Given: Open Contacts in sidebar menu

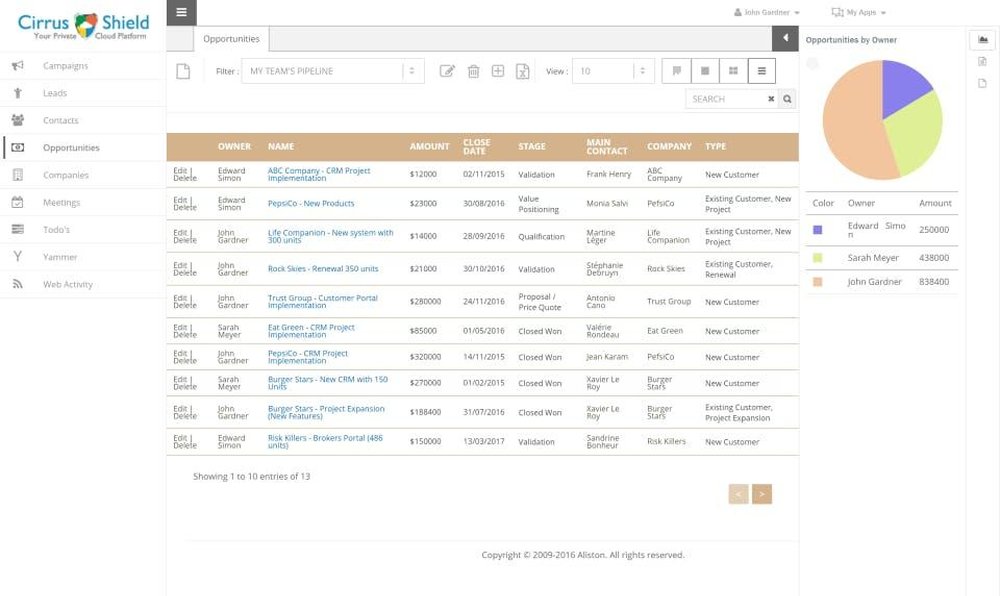Looking at the screenshot, I should click(x=61, y=120).
